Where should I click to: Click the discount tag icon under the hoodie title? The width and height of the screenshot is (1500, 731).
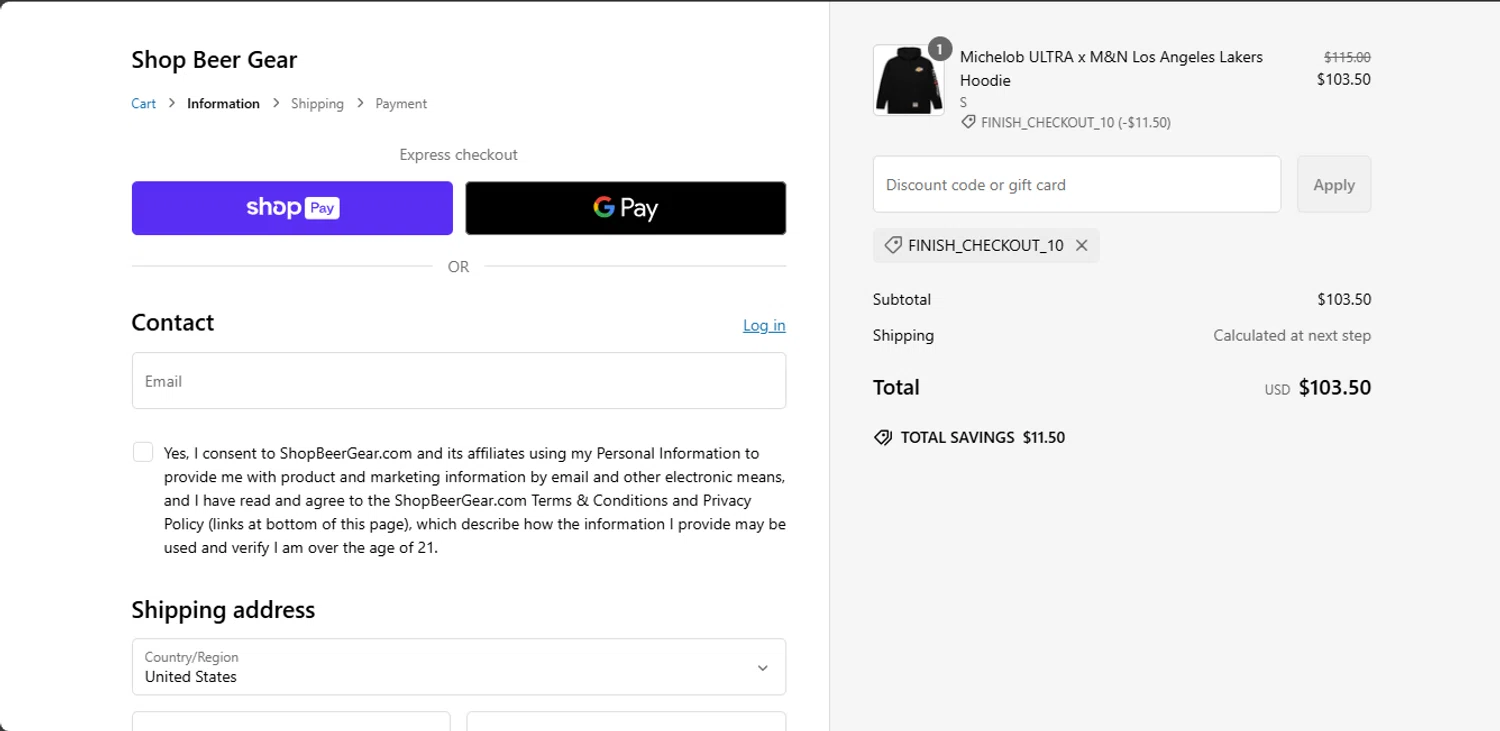968,122
